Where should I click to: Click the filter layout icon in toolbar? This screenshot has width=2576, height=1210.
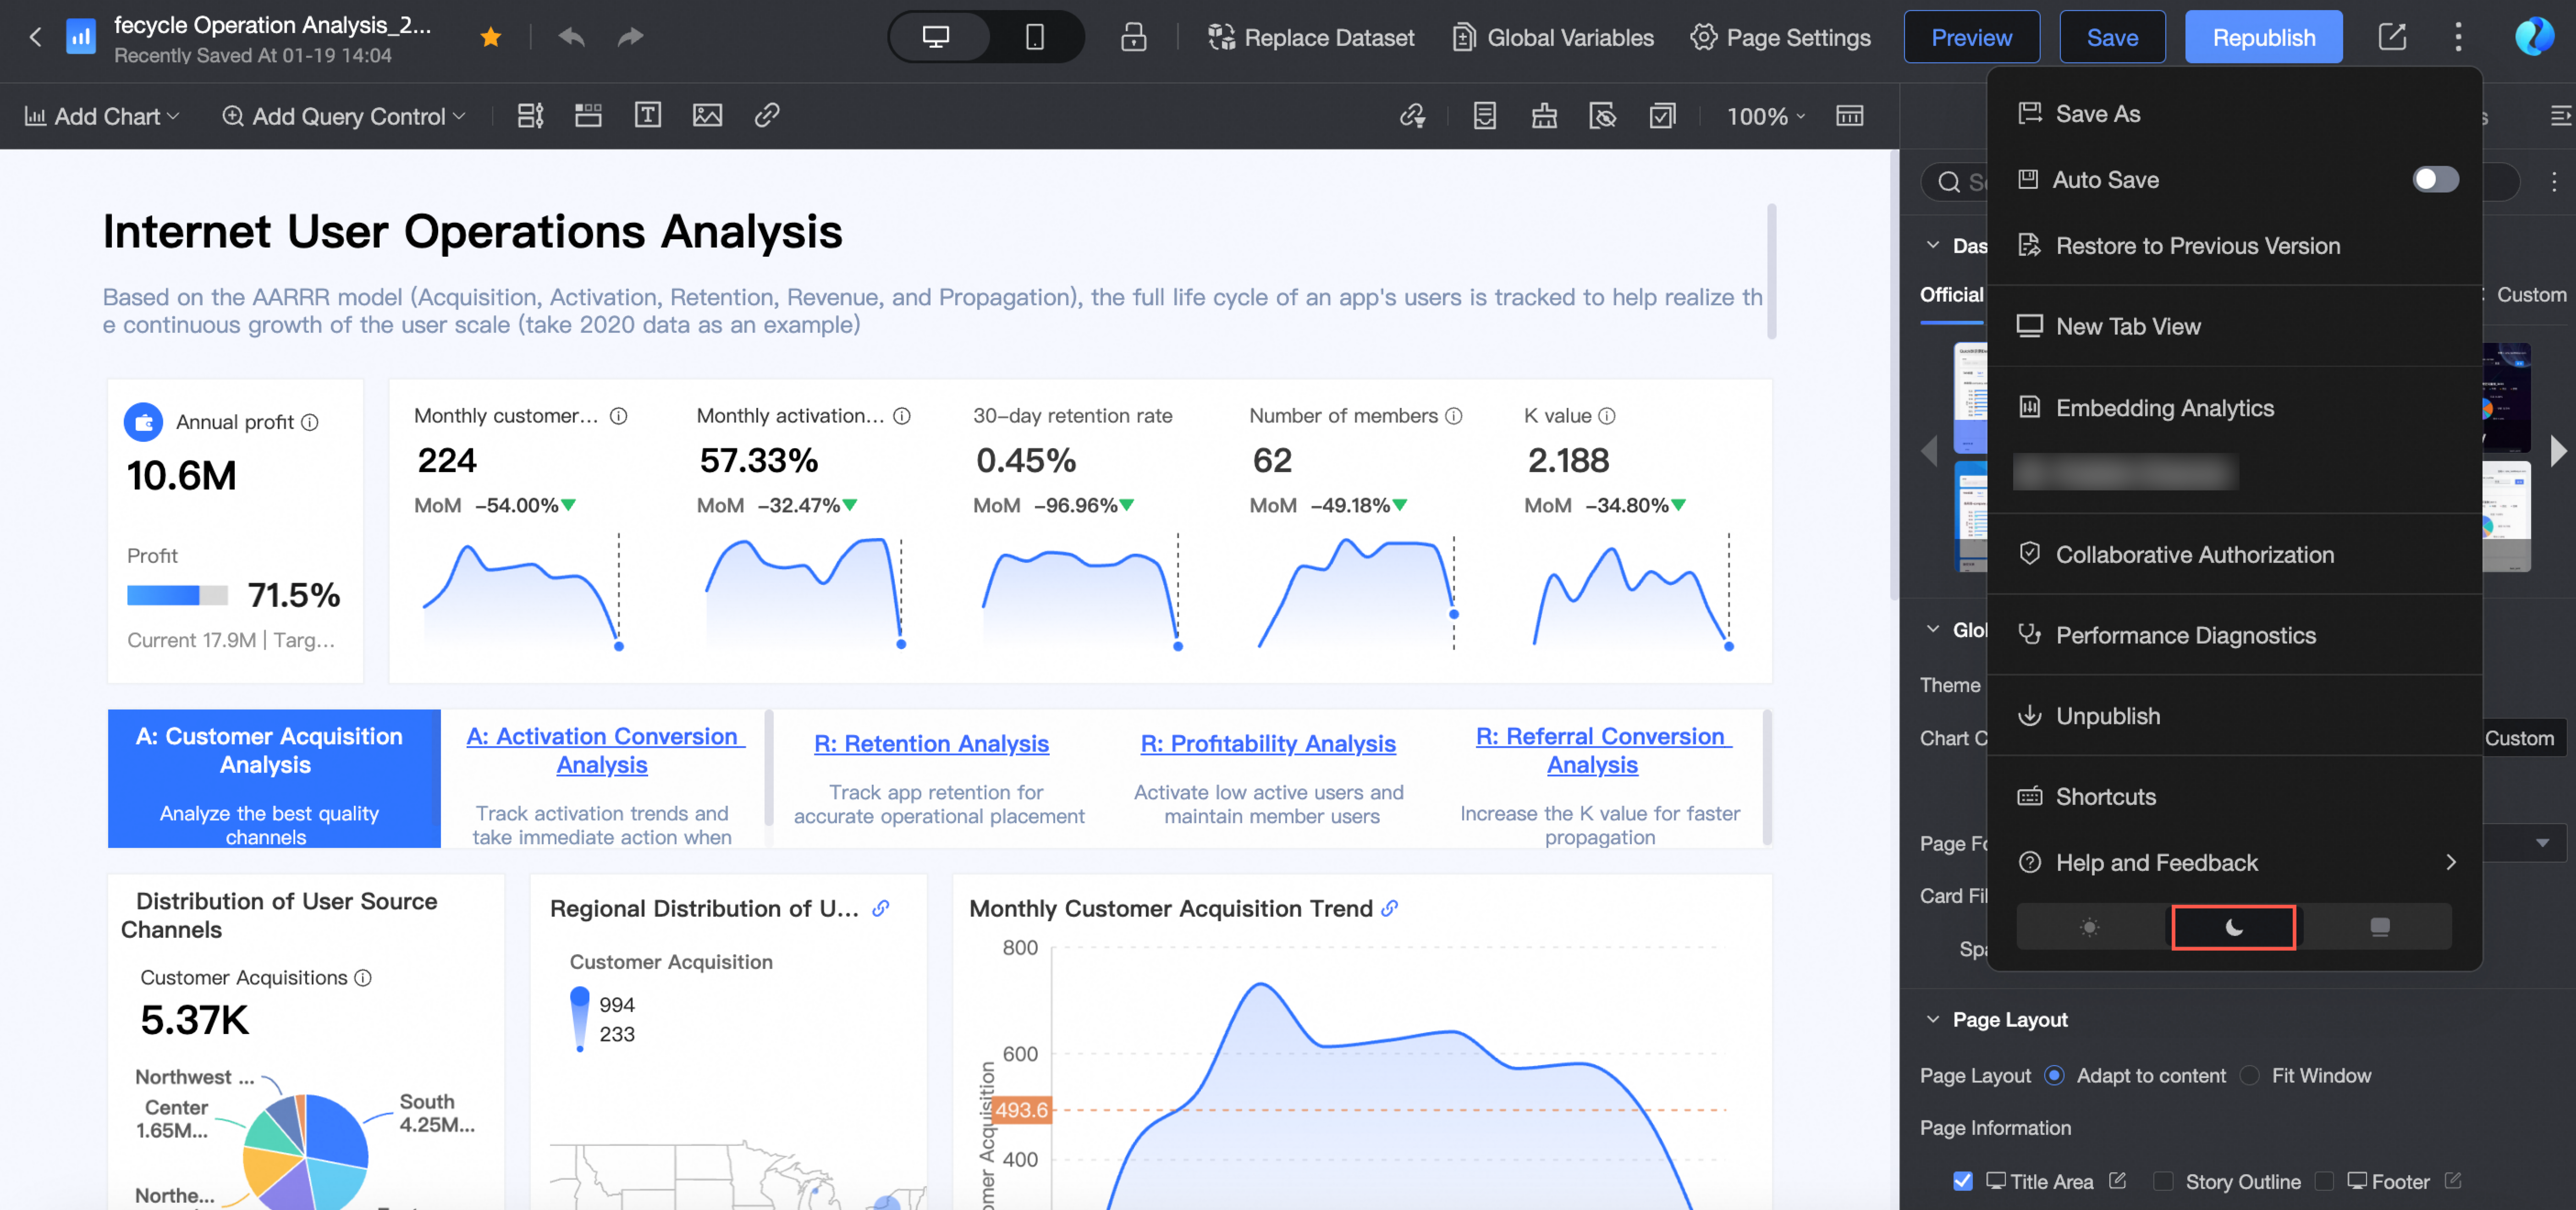click(x=530, y=116)
